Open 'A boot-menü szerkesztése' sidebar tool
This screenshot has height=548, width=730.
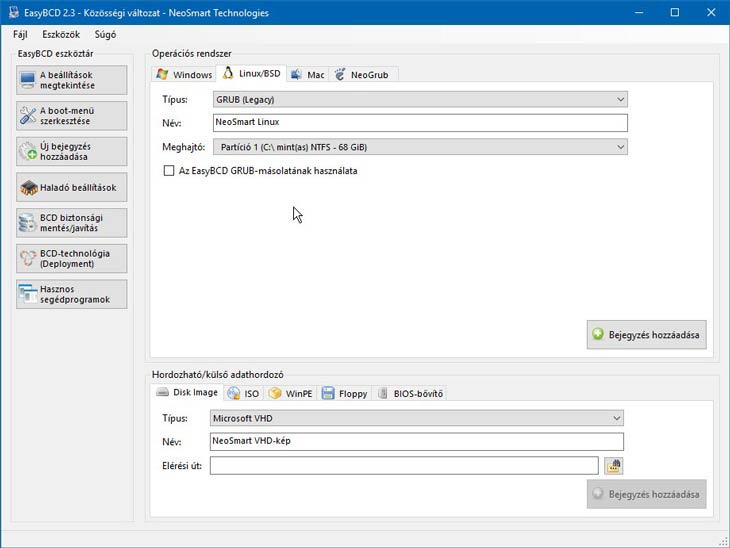click(72, 116)
